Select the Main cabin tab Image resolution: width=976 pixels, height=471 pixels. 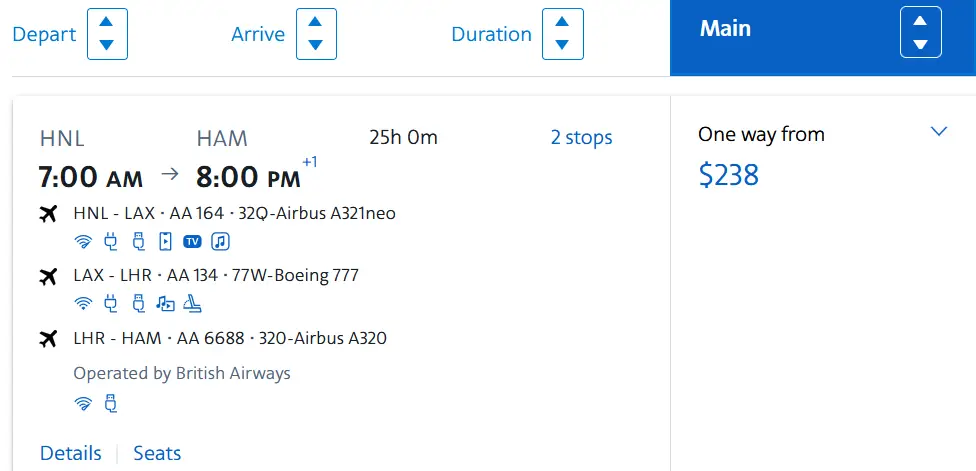(726, 29)
